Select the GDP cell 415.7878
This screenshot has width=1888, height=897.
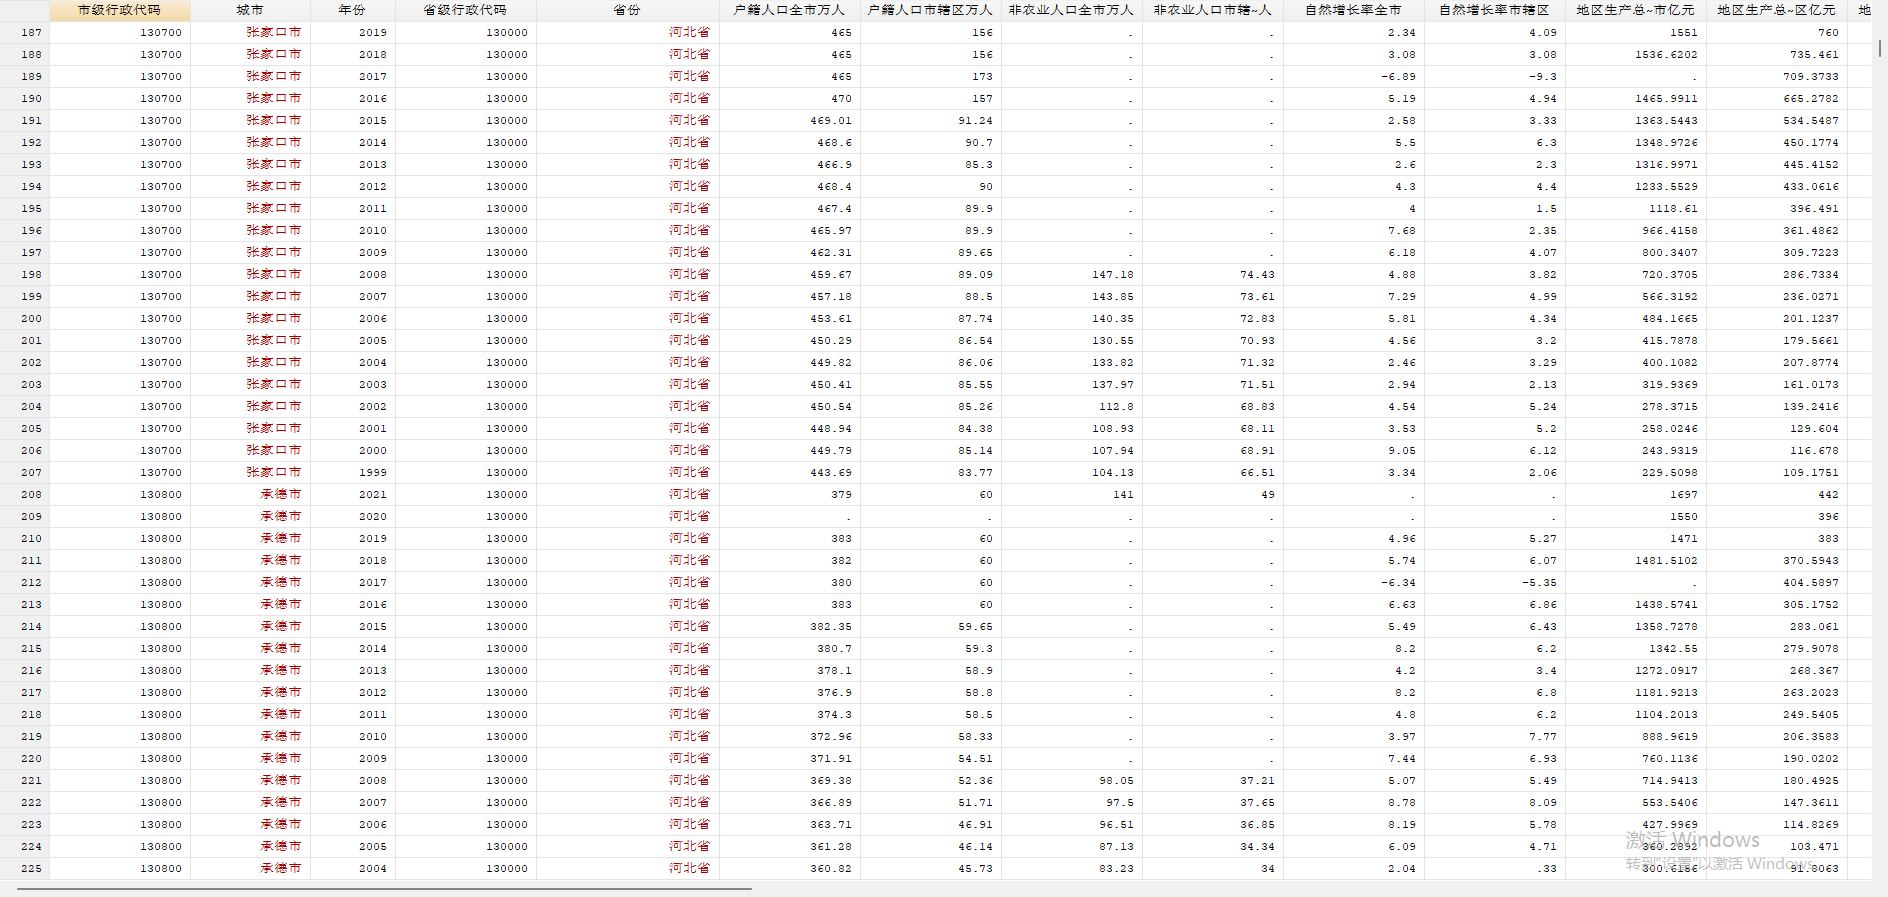tap(1635, 341)
